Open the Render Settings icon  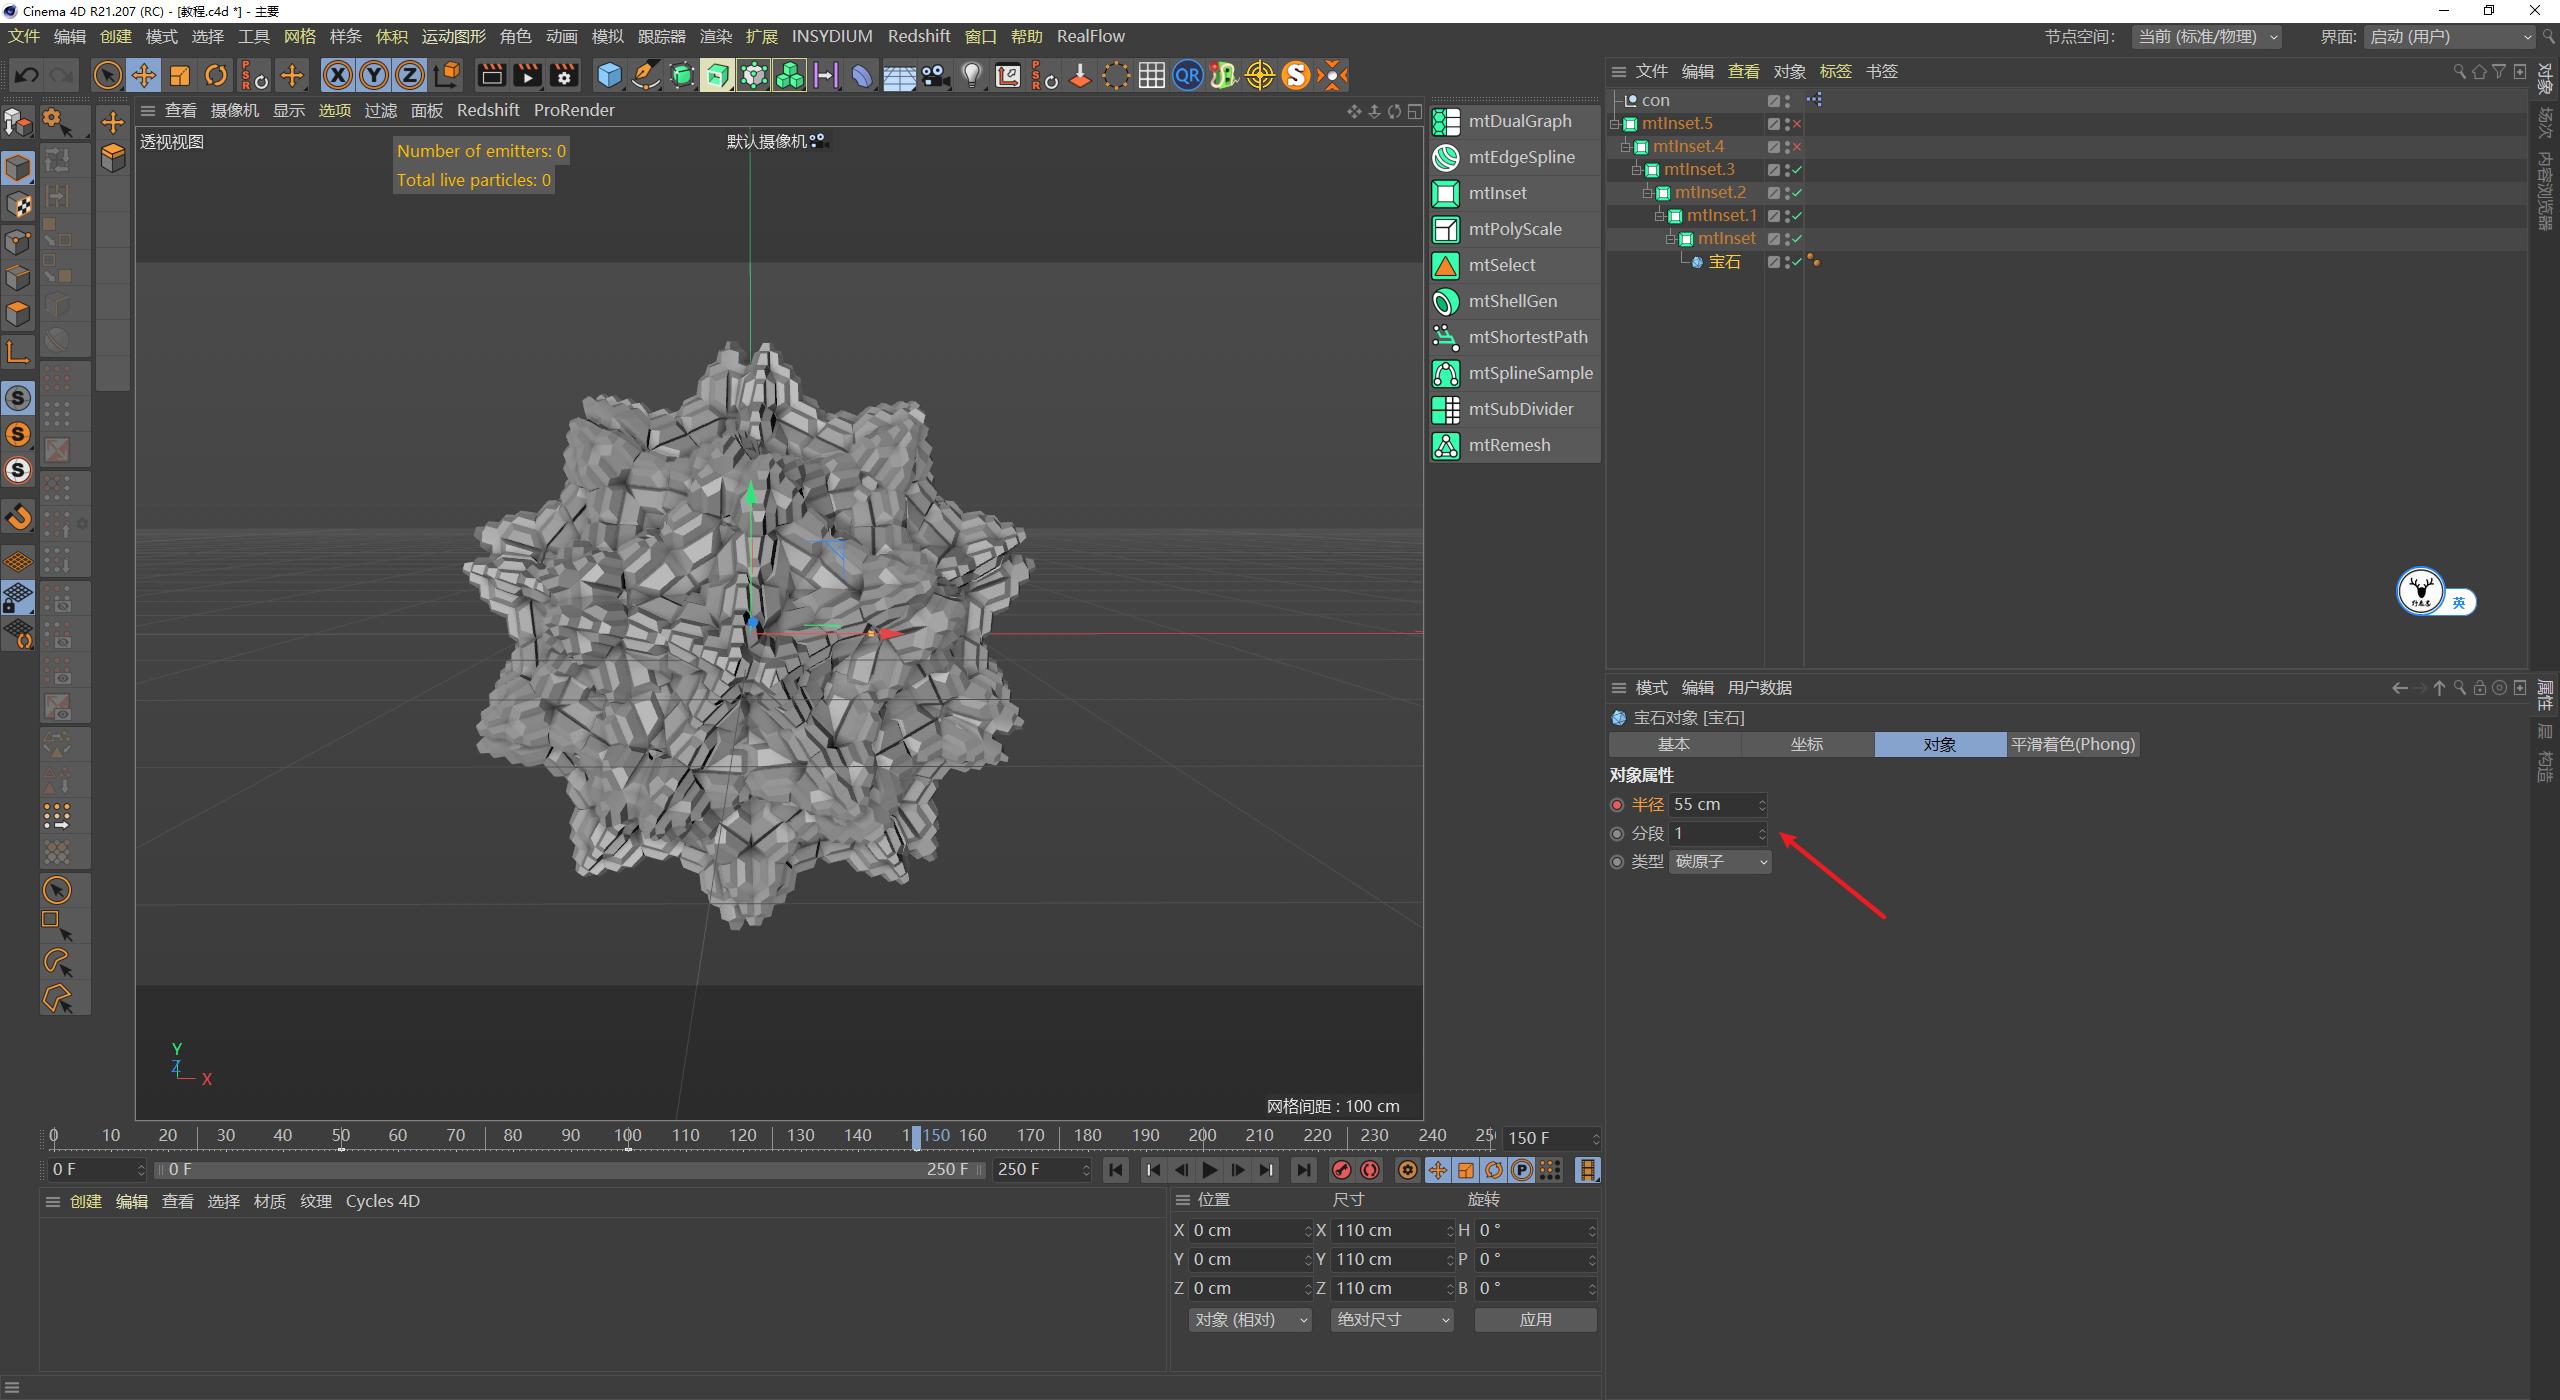(x=563, y=75)
